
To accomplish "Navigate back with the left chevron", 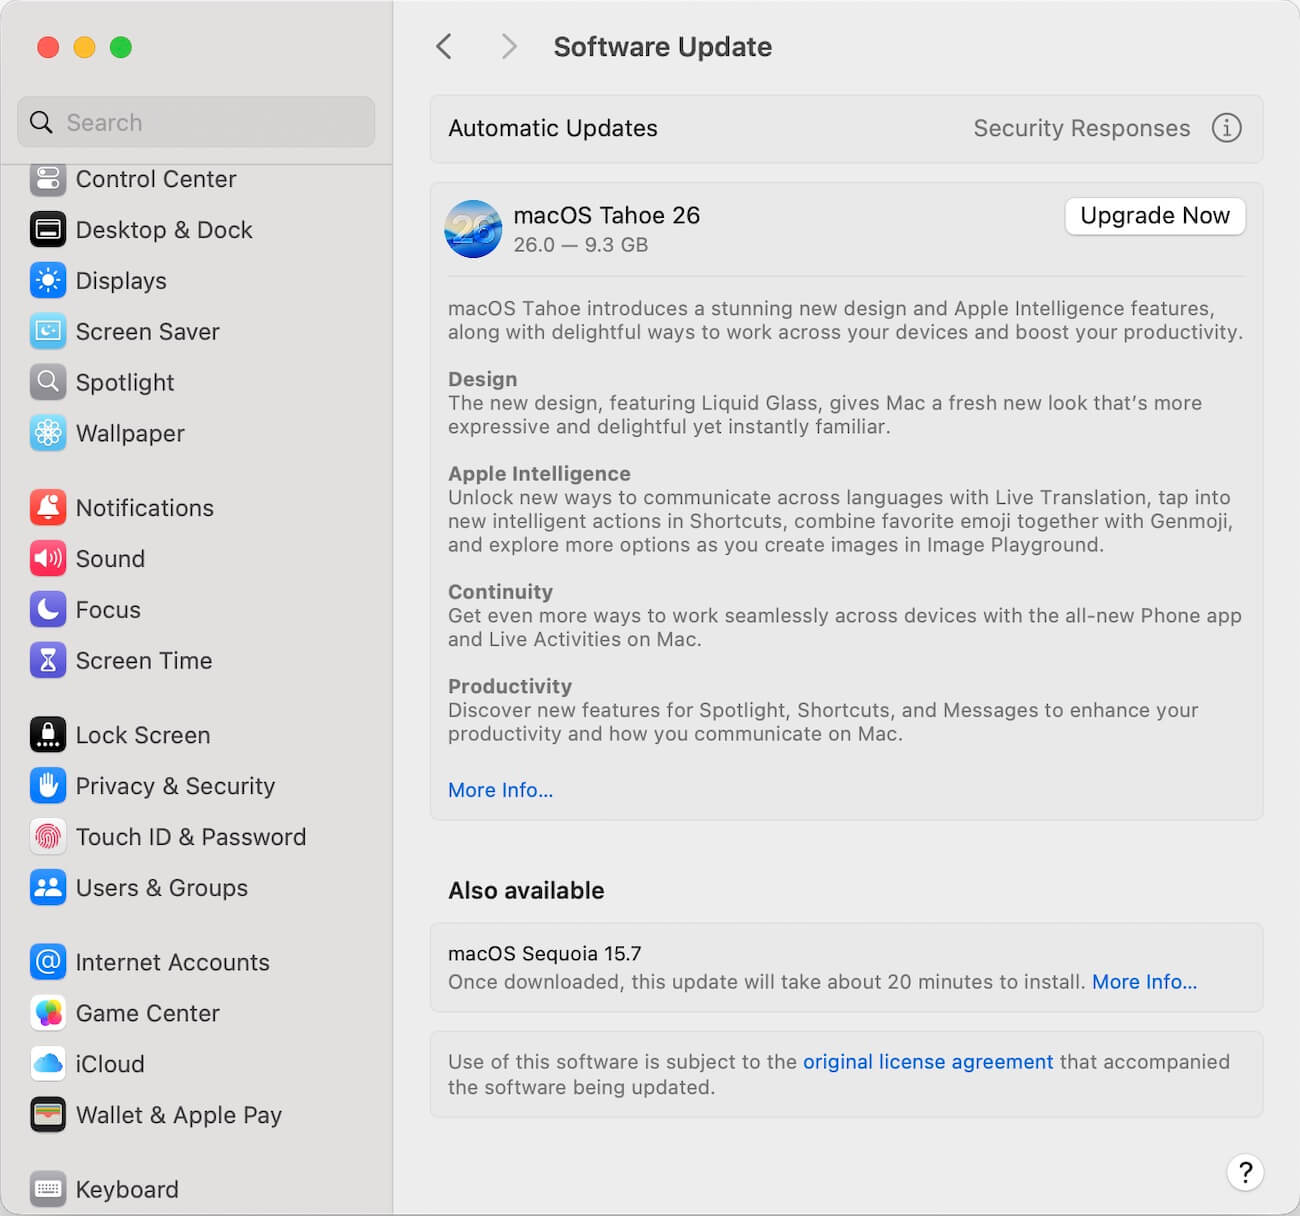I will pyautogui.click(x=444, y=46).
